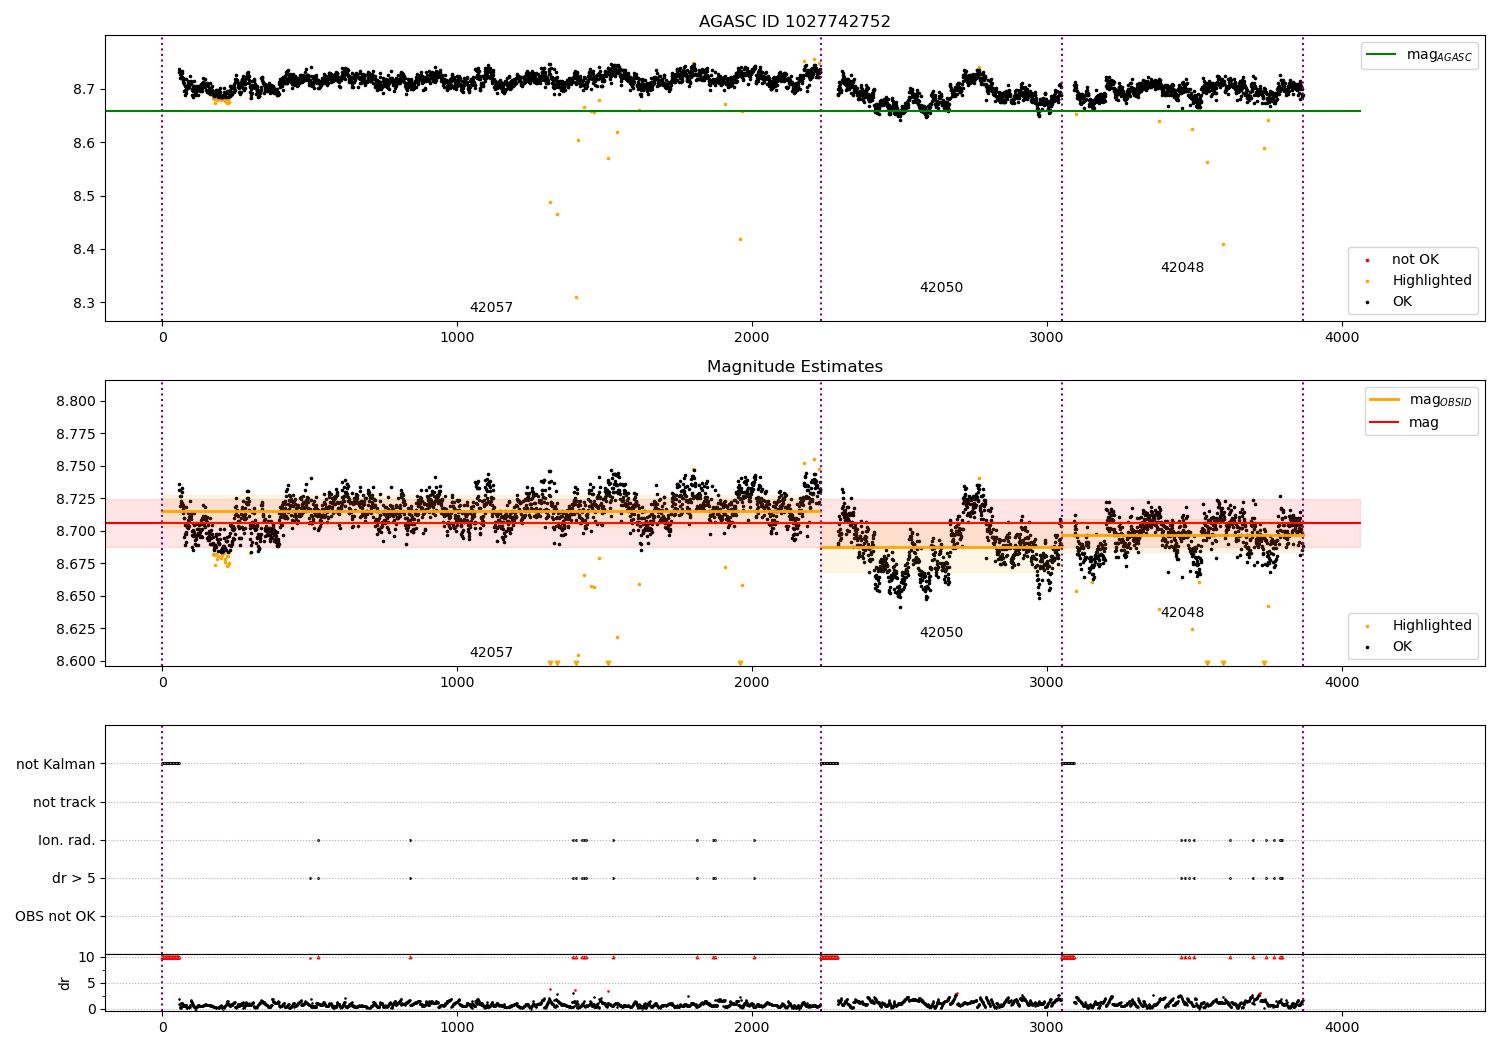Click the 10 tick on the dr axis
This screenshot has width=1500, height=1050.
click(x=87, y=957)
